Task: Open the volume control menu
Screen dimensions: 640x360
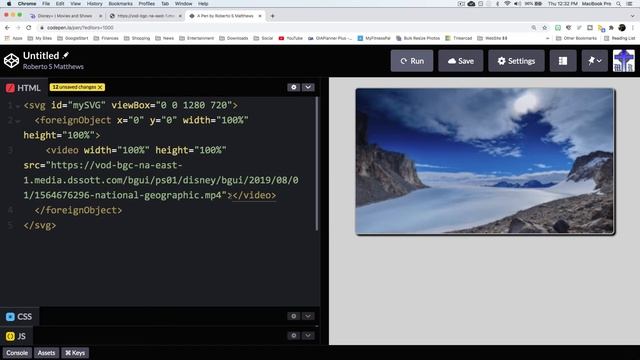Action: 518,4
